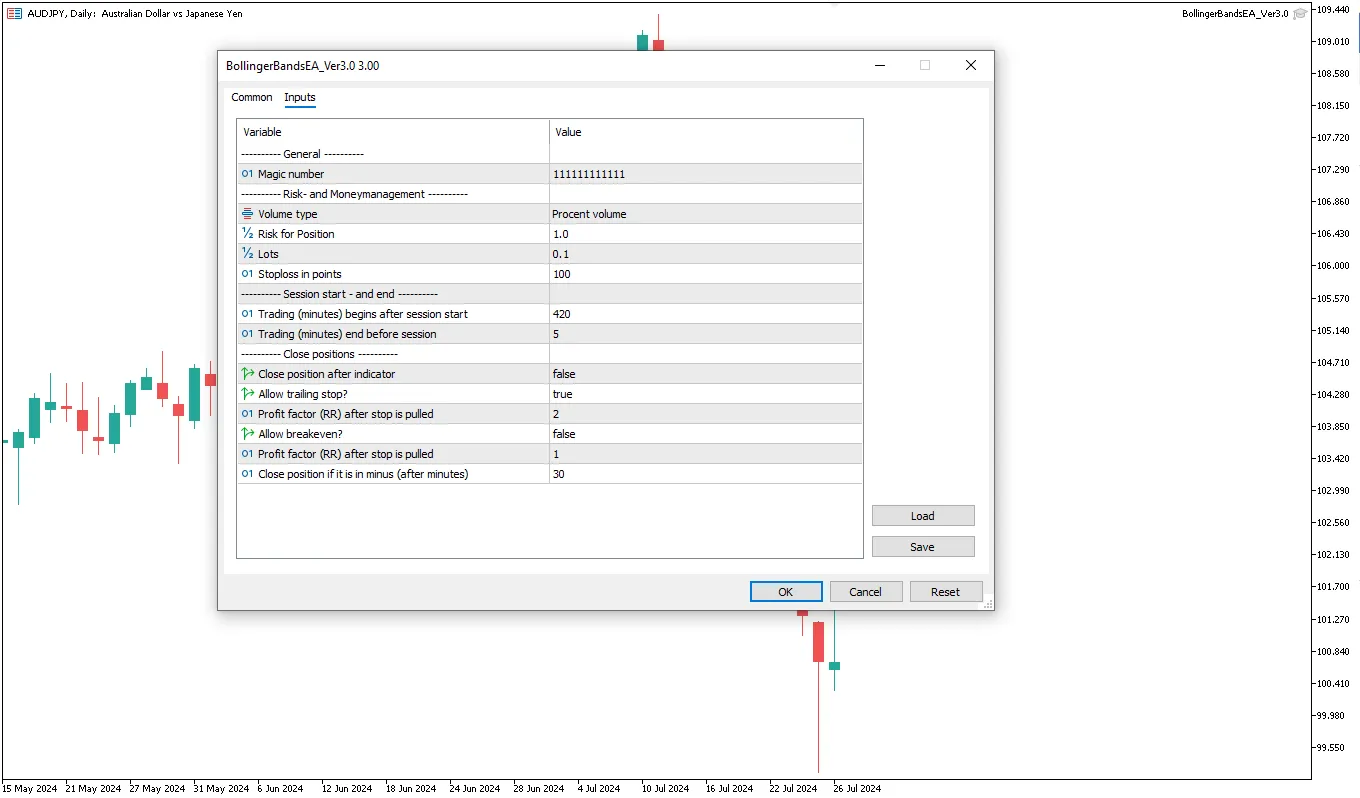Image resolution: width=1360 pixels, height=798 pixels.
Task: Click the Close position after indicator bool icon
Action: [247, 374]
